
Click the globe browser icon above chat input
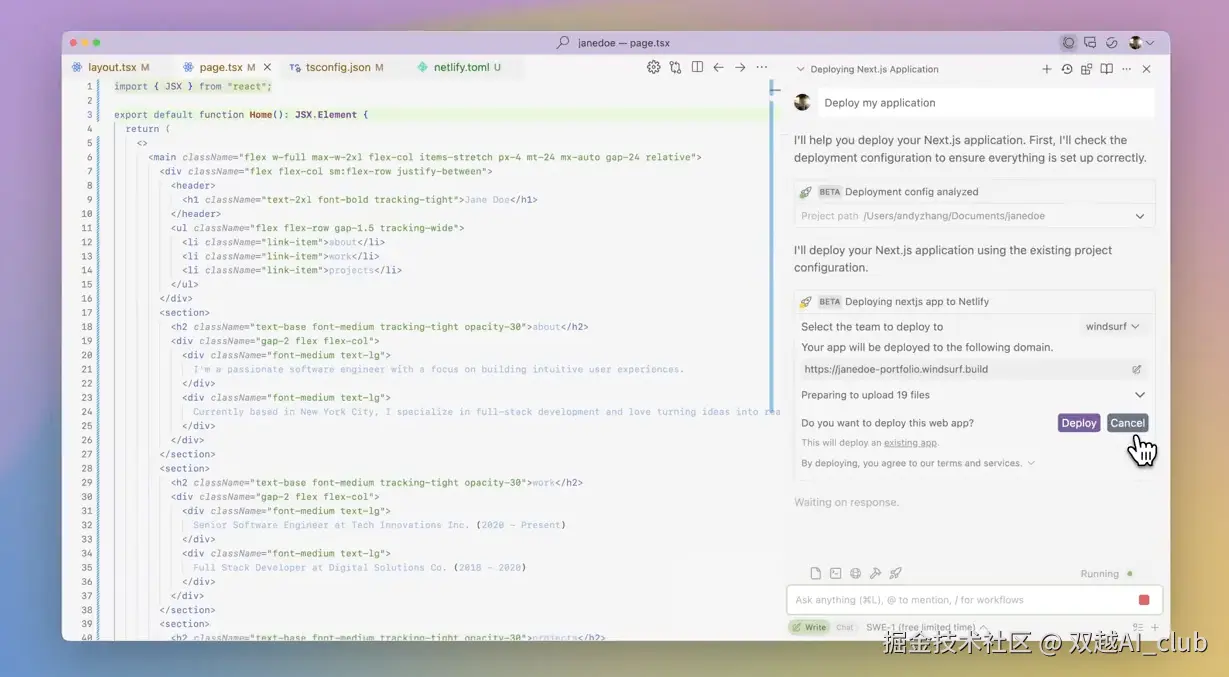point(856,573)
